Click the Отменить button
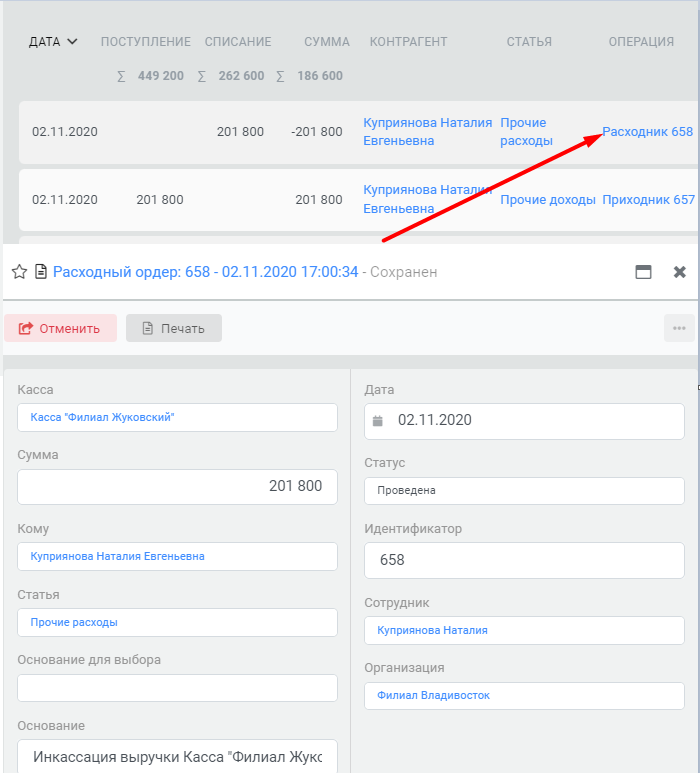Screen dimensions: 700x773 click(x=61, y=328)
